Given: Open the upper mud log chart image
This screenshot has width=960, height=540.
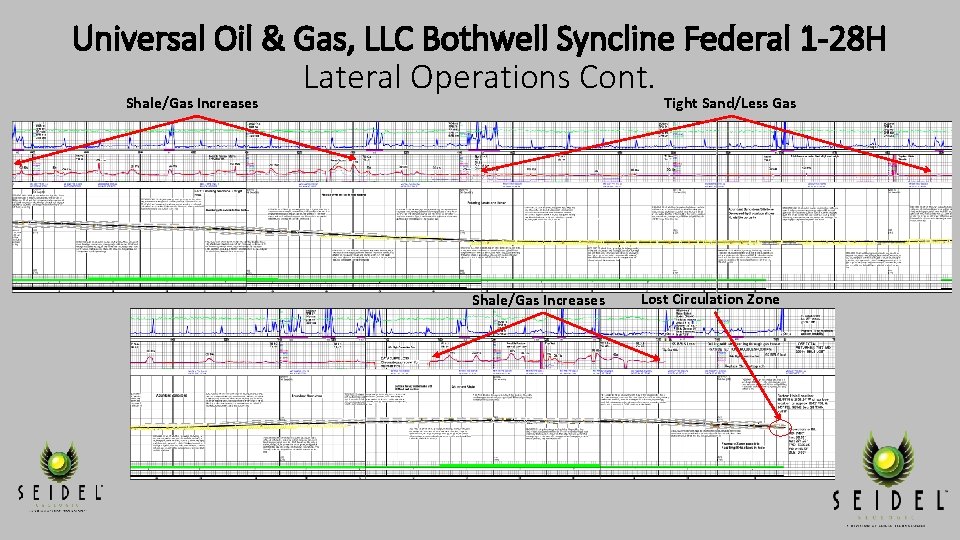Looking at the screenshot, I should point(482,206).
